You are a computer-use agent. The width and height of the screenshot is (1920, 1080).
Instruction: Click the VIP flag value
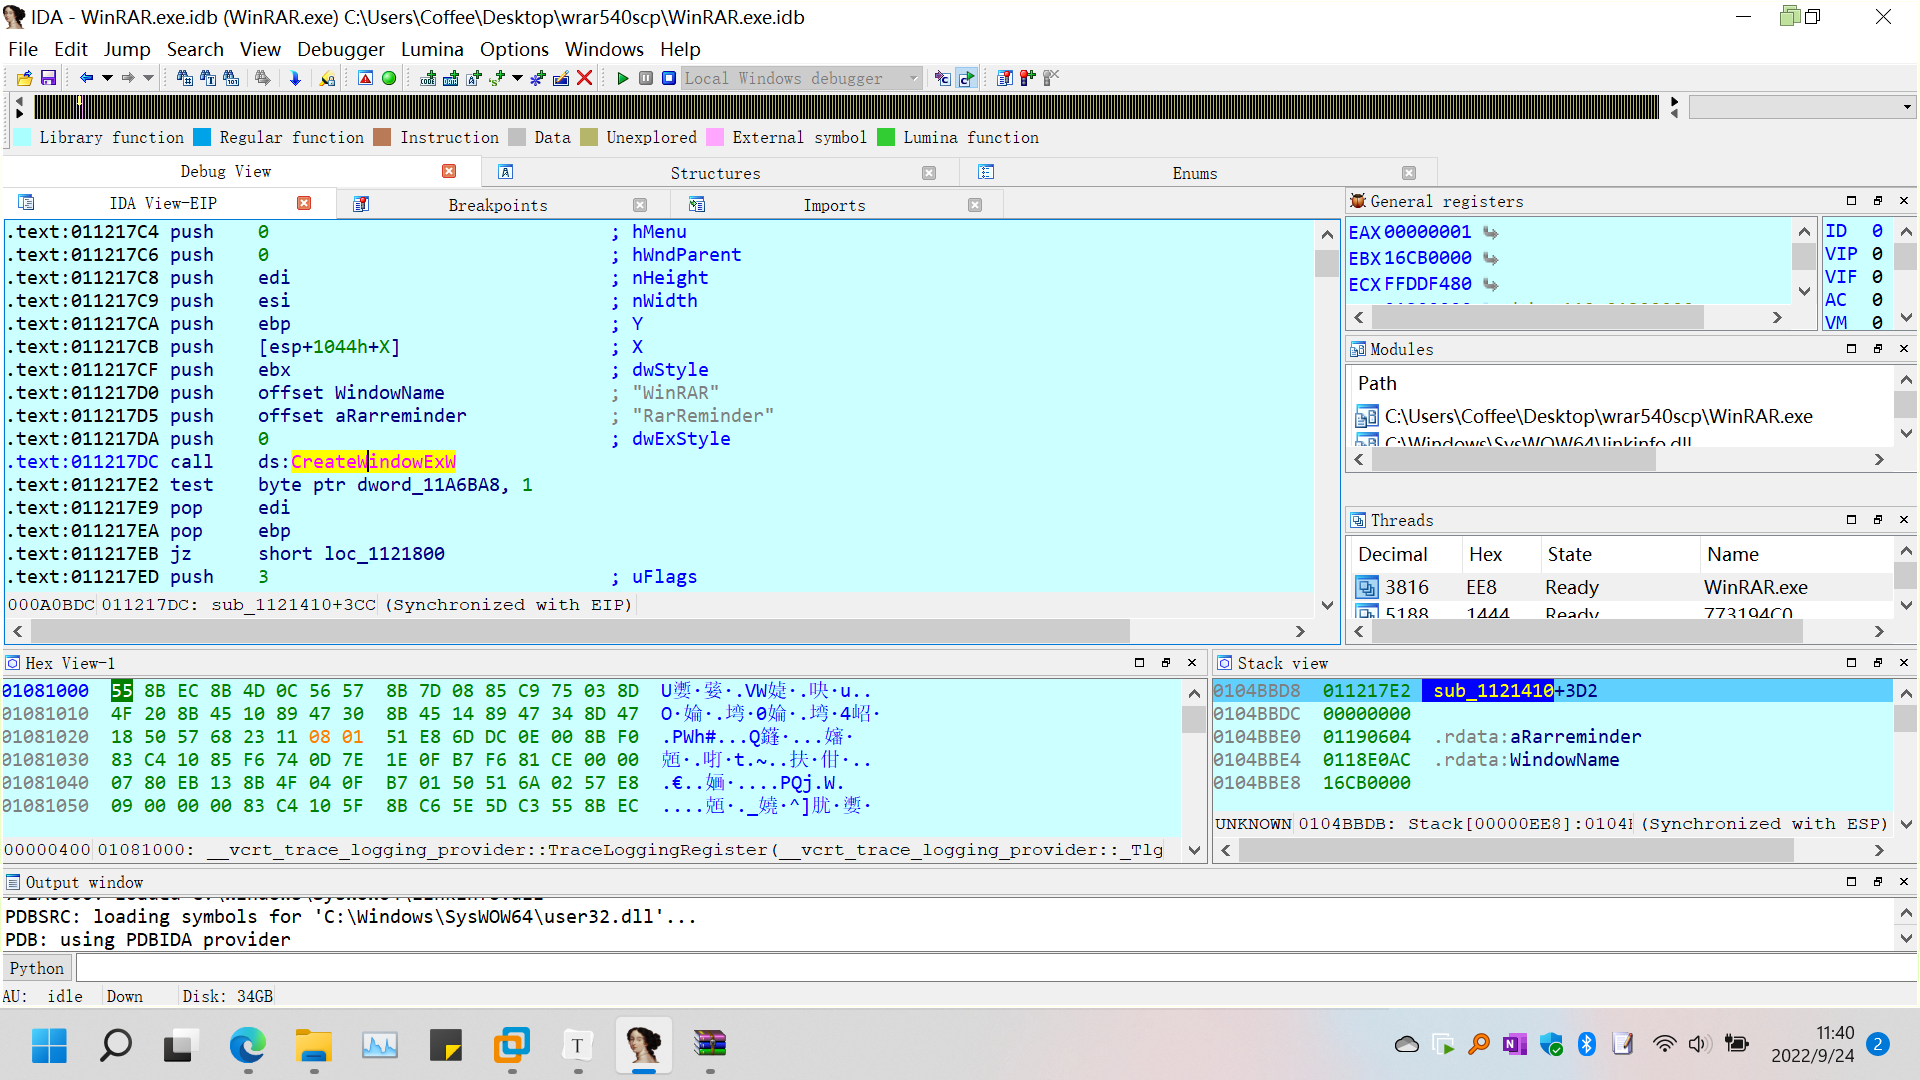(1877, 254)
